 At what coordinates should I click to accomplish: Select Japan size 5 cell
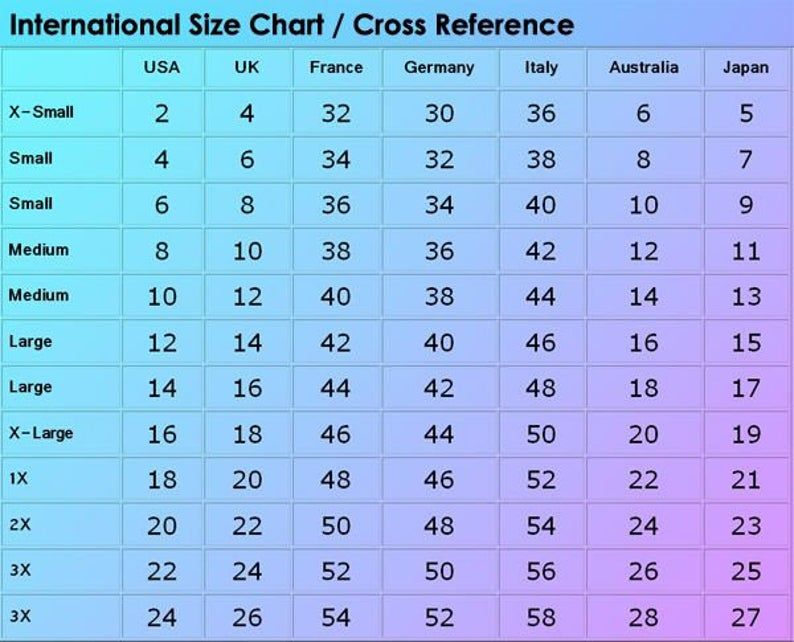pos(746,113)
